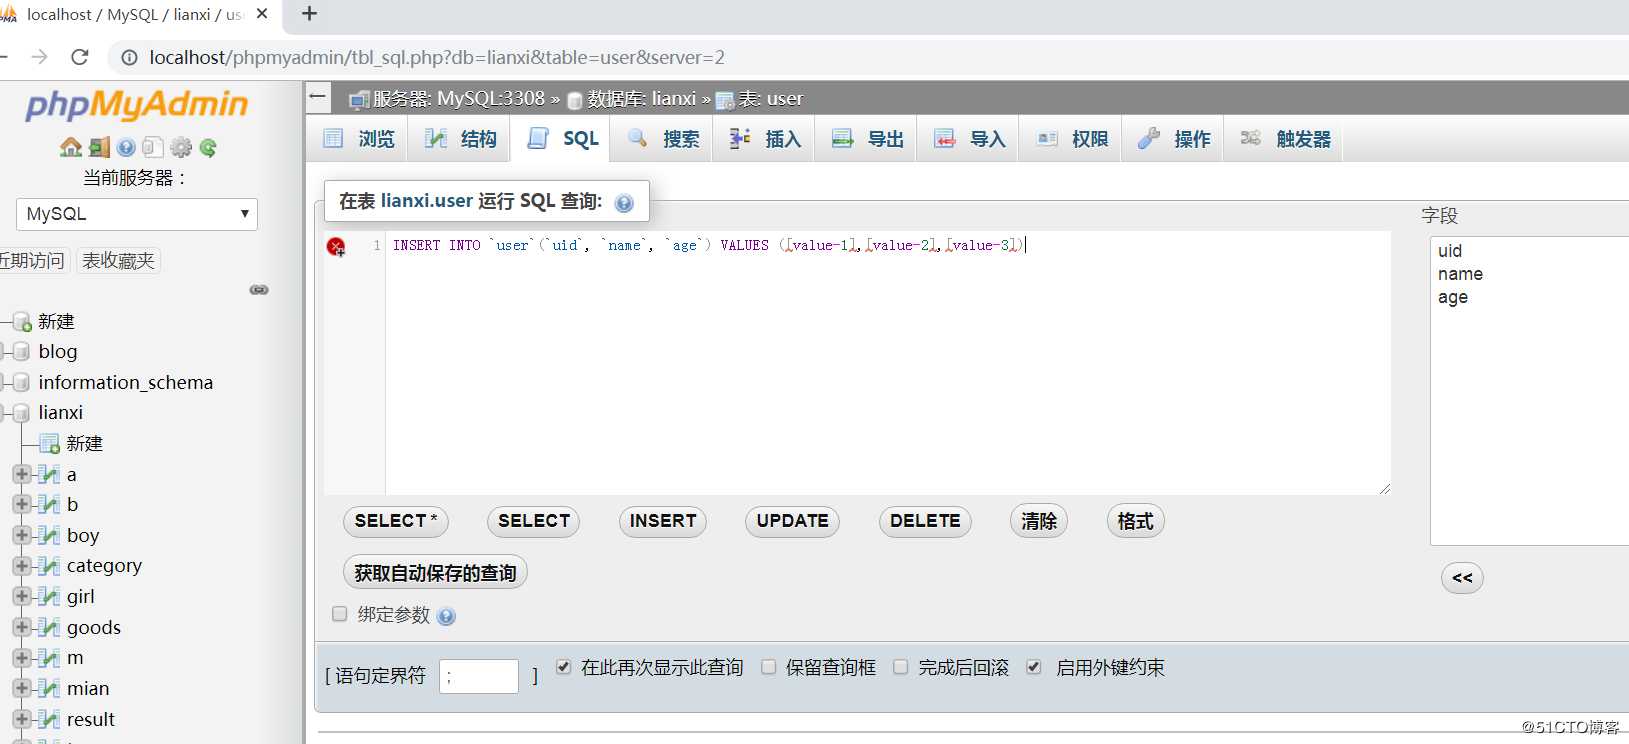Open the 插入 tab
This screenshot has height=744, width=1629.
pyautogui.click(x=765, y=139)
